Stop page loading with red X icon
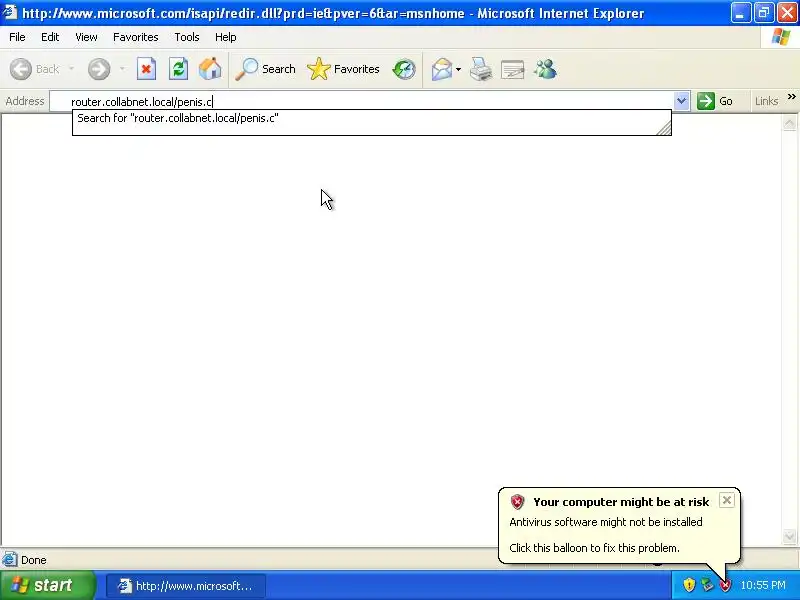This screenshot has height=600, width=800. 146,69
